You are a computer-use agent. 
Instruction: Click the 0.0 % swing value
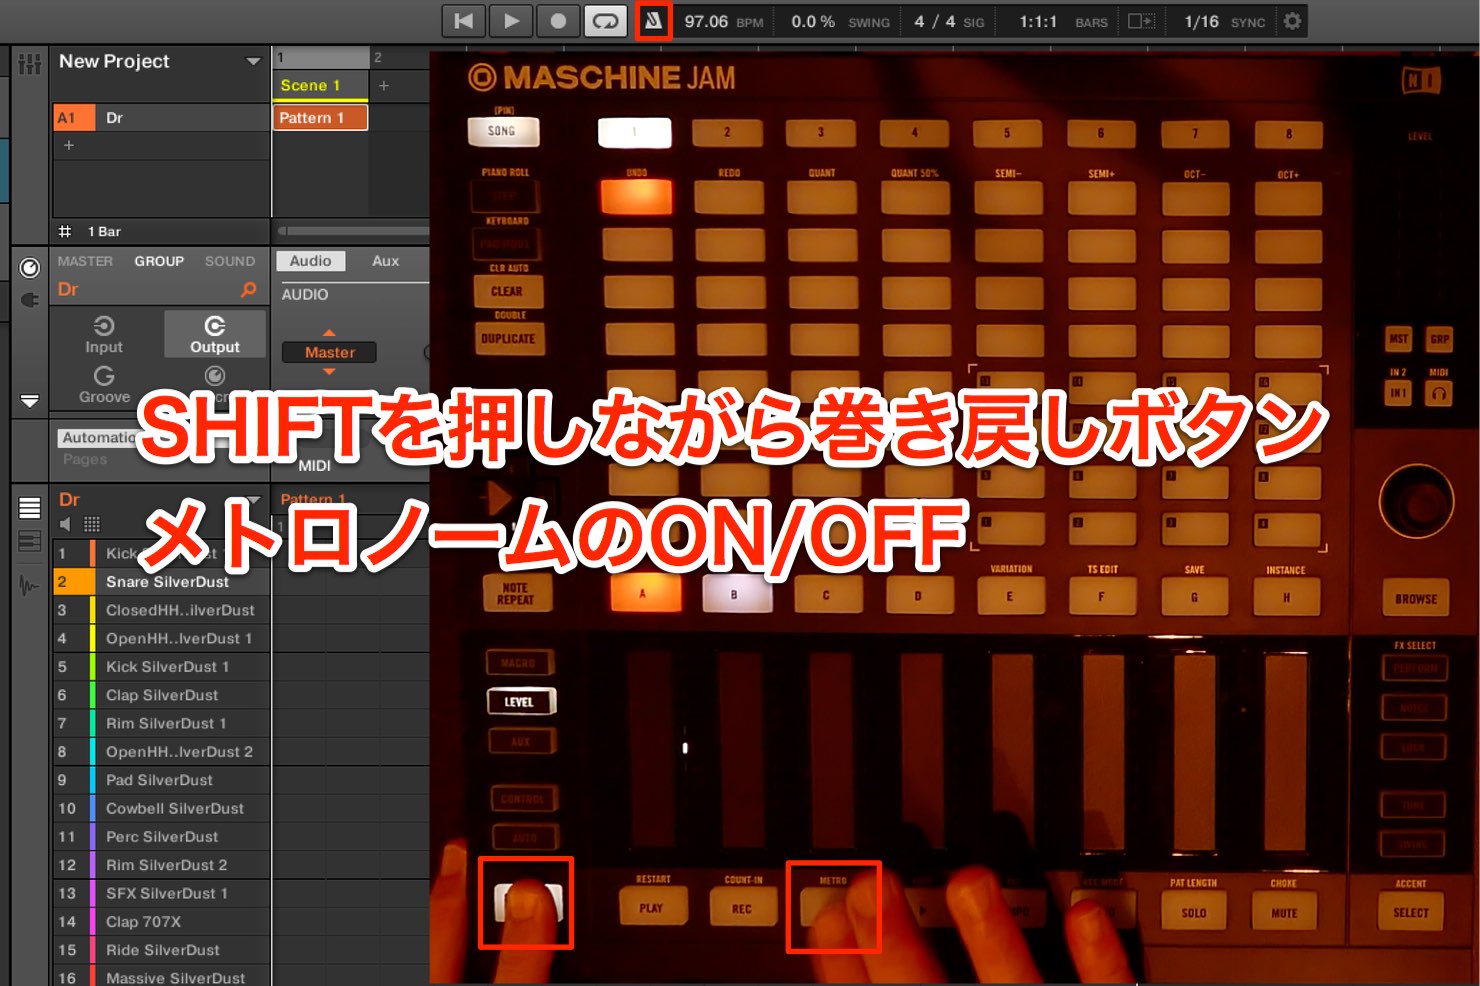tap(813, 22)
